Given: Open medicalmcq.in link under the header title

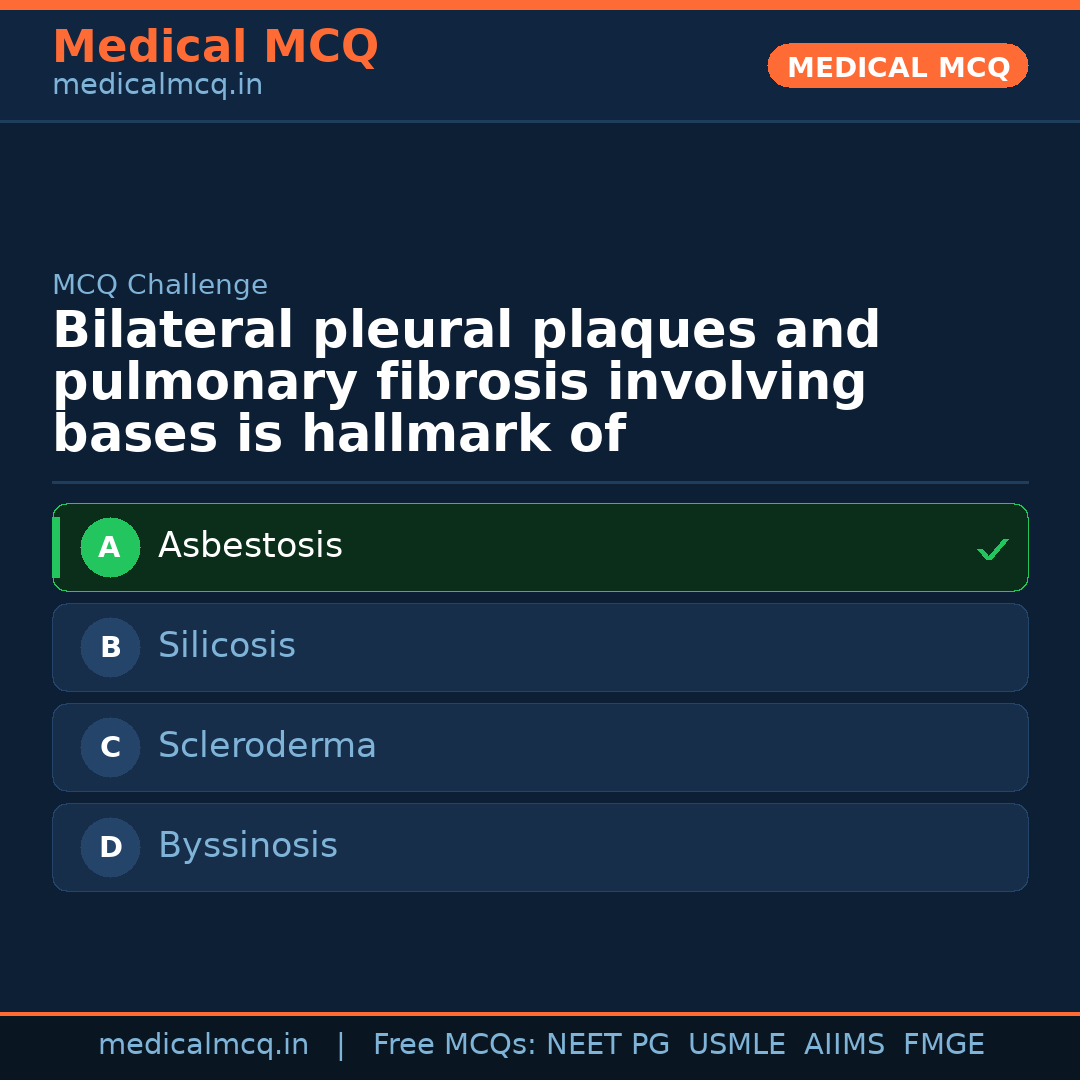Looking at the screenshot, I should tap(157, 86).
